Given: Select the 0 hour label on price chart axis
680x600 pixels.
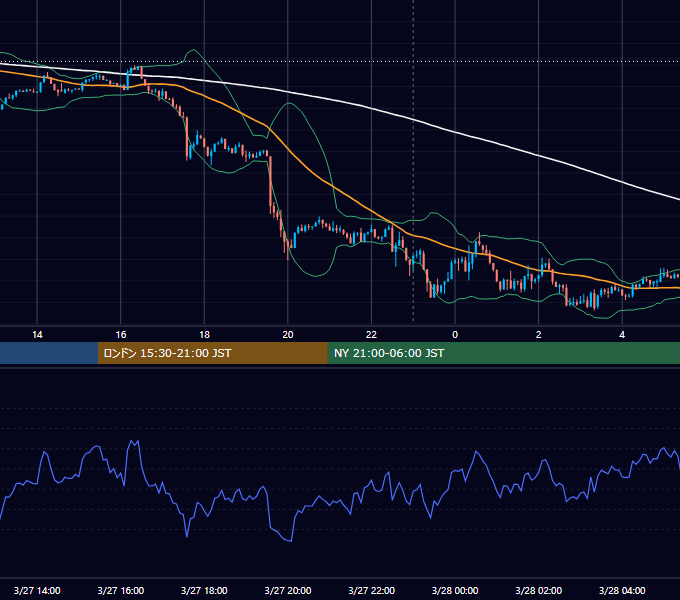Looking at the screenshot, I should click(455, 335).
